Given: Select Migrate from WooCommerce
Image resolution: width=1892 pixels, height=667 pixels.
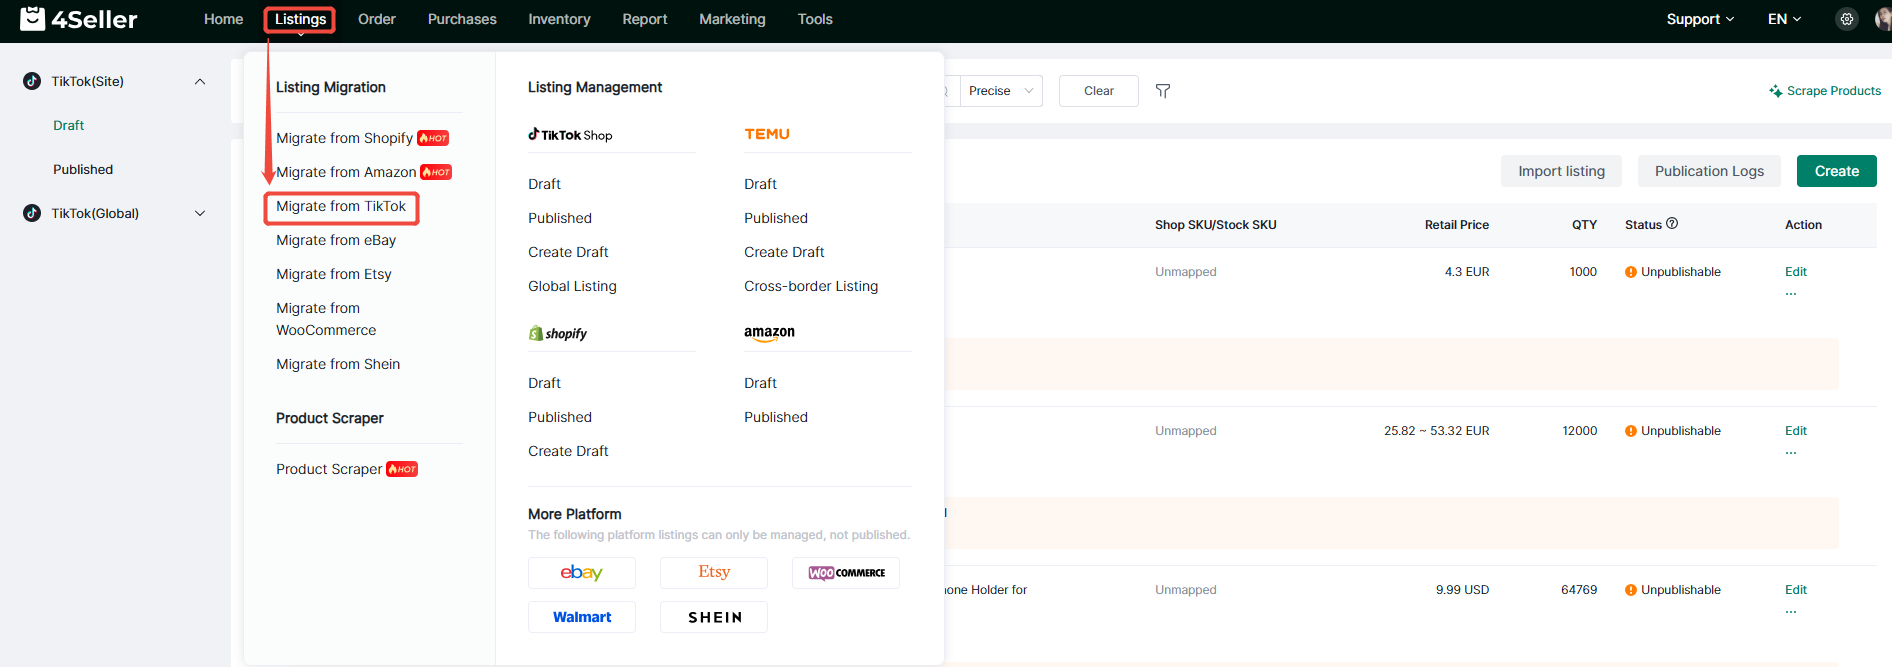Looking at the screenshot, I should (x=326, y=319).
